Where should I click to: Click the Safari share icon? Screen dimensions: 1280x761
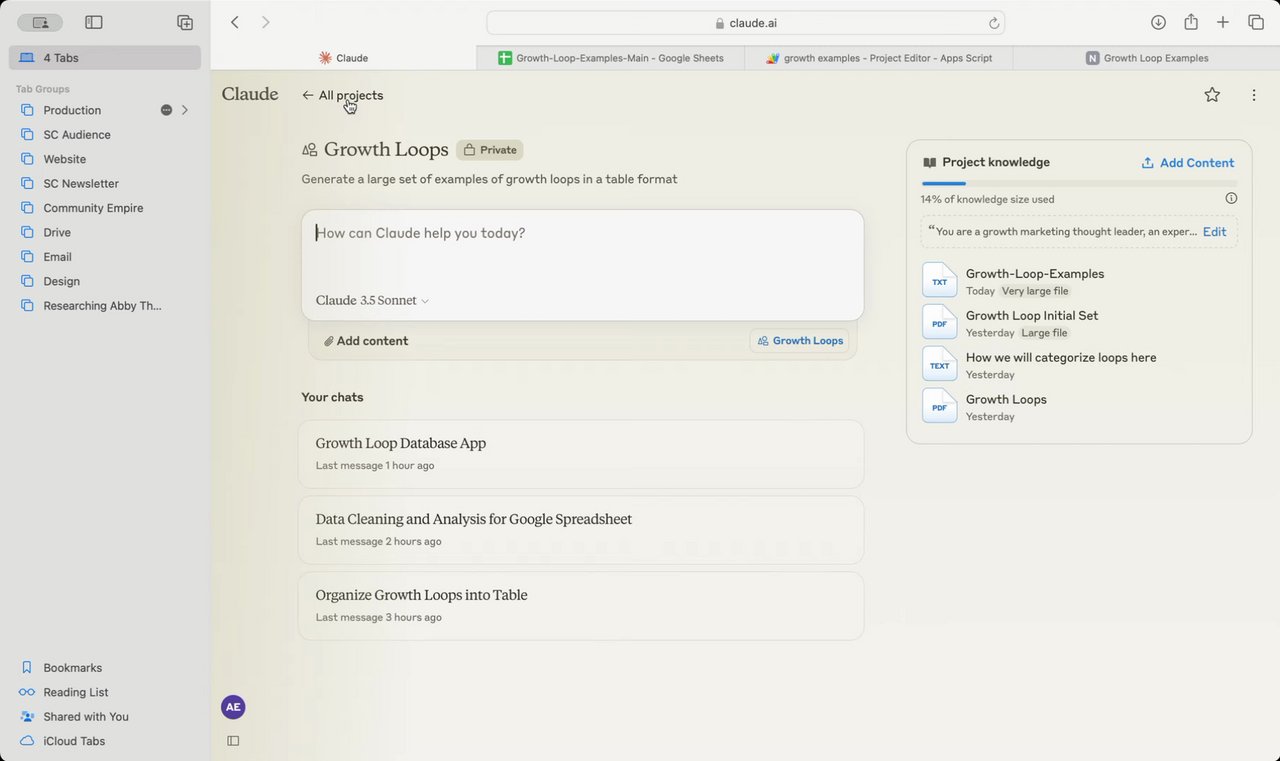point(1191,22)
